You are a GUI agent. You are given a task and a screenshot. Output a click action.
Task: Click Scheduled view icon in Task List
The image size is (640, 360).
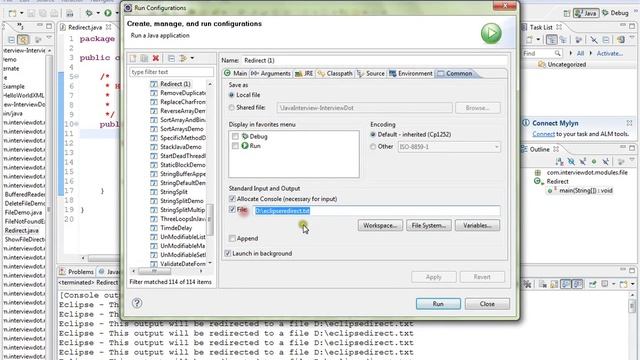pos(563,40)
